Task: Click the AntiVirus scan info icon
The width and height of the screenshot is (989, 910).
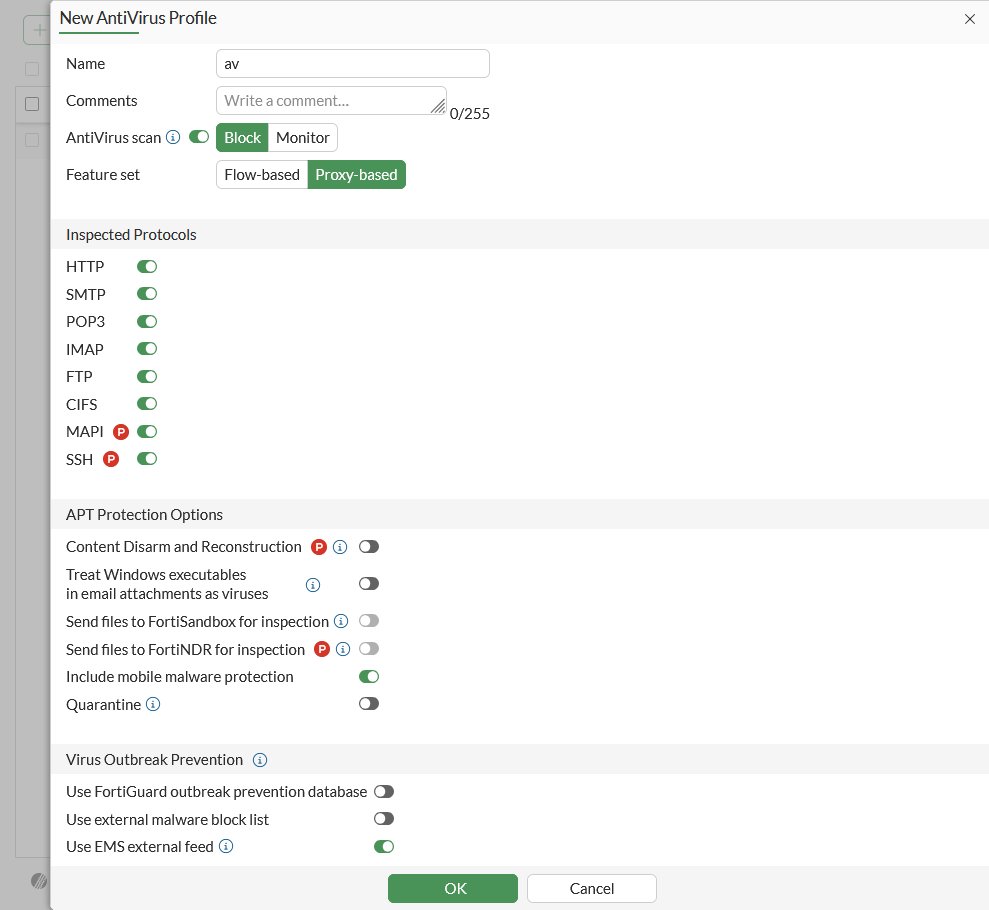Action: coord(173,137)
